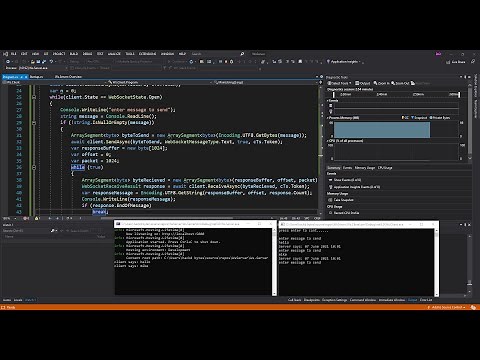This screenshot has height=360, width=480.
Task: Toggle the Private Bytes legend in Process Memory
Action: click(x=440, y=118)
